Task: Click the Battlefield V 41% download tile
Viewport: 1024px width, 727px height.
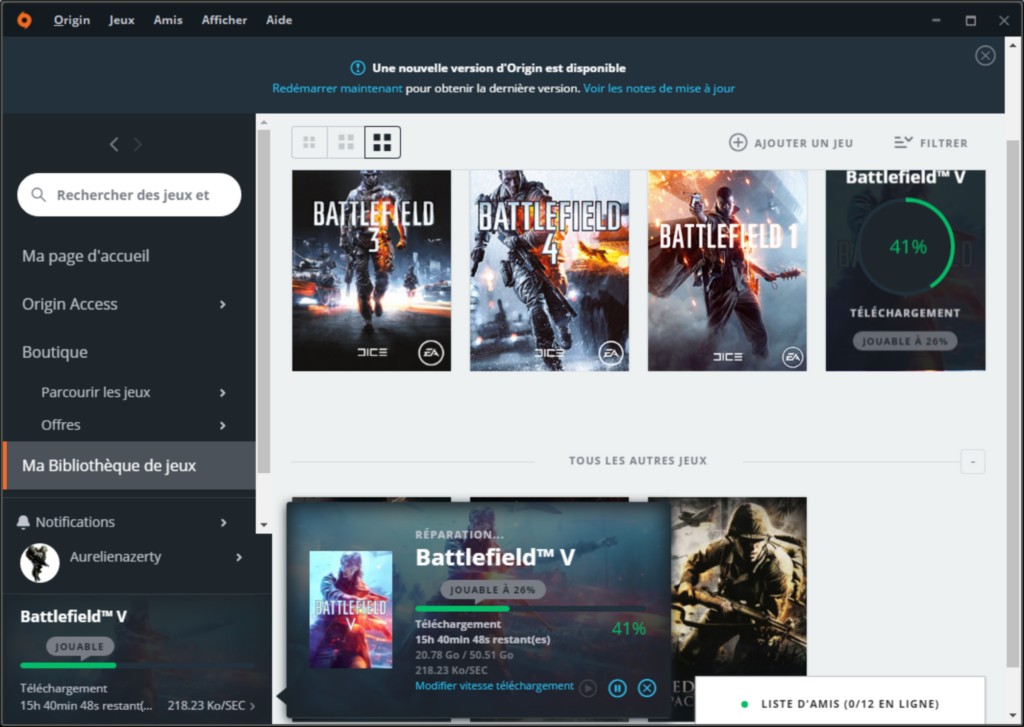Action: 905,270
